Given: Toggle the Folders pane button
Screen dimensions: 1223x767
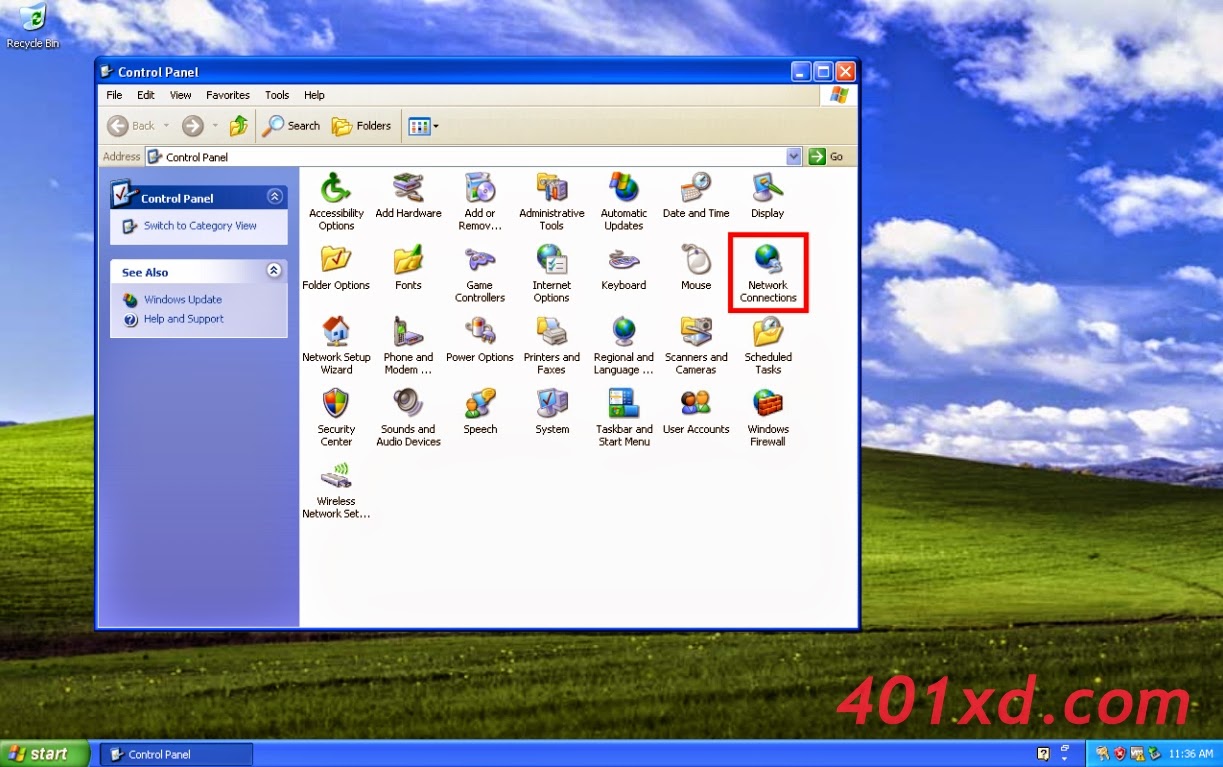Looking at the screenshot, I should click(x=361, y=126).
